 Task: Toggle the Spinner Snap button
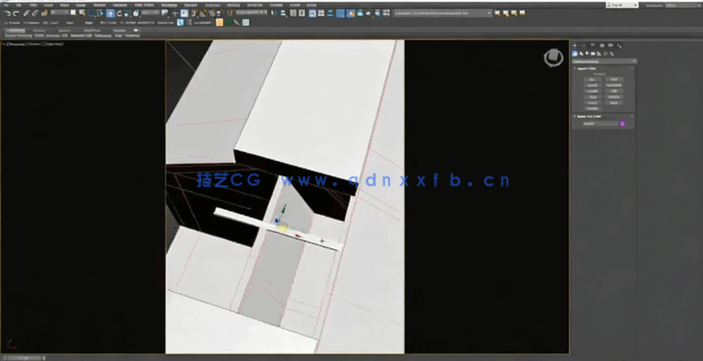(x=220, y=13)
